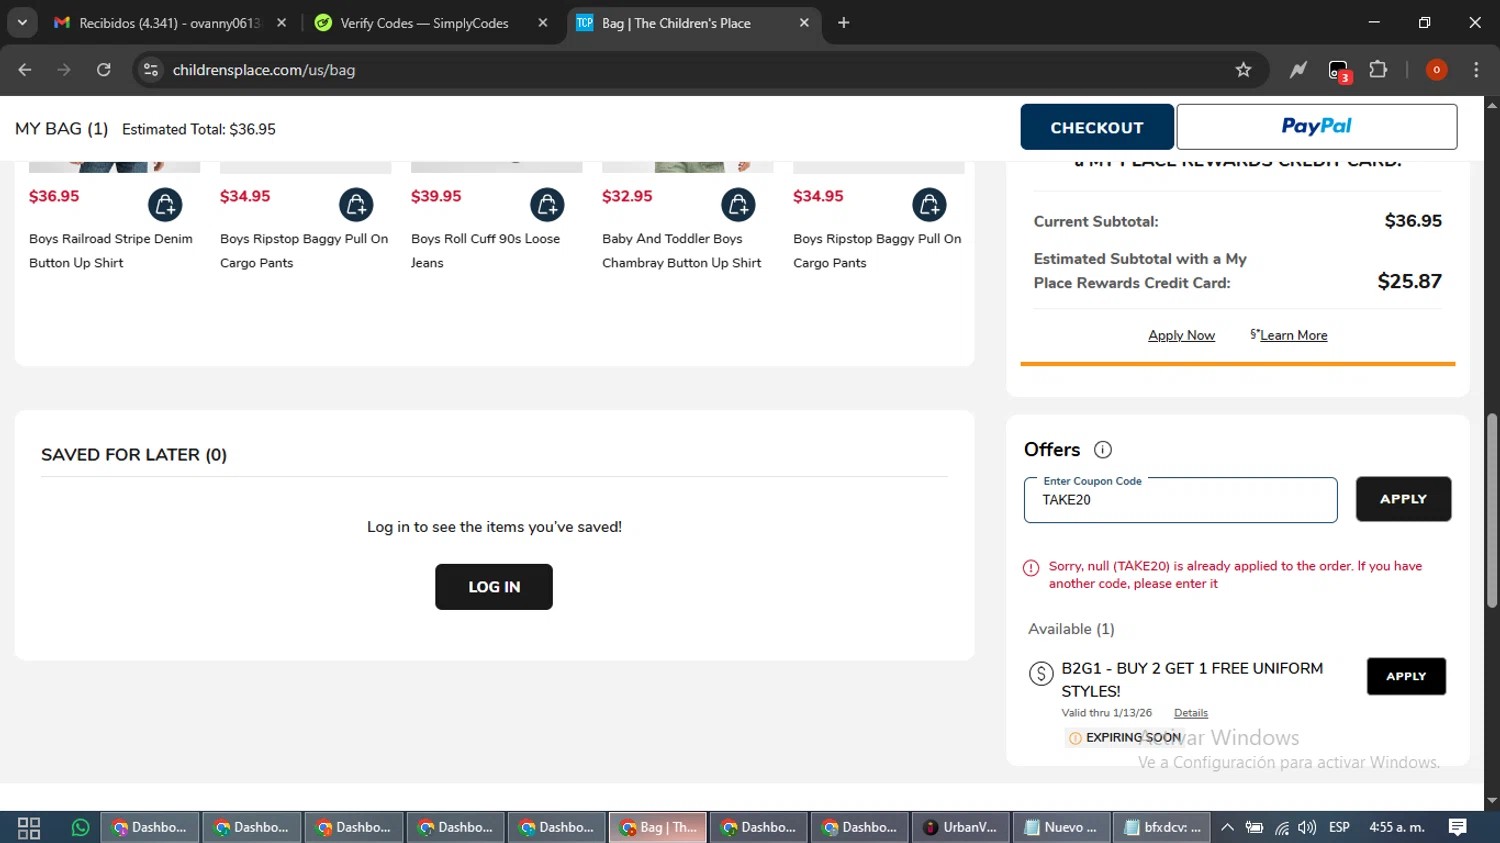Image resolution: width=1500 pixels, height=843 pixels.
Task: Add the last $34.95 Ripstop Cargo Pants to bag
Action: [x=929, y=205]
